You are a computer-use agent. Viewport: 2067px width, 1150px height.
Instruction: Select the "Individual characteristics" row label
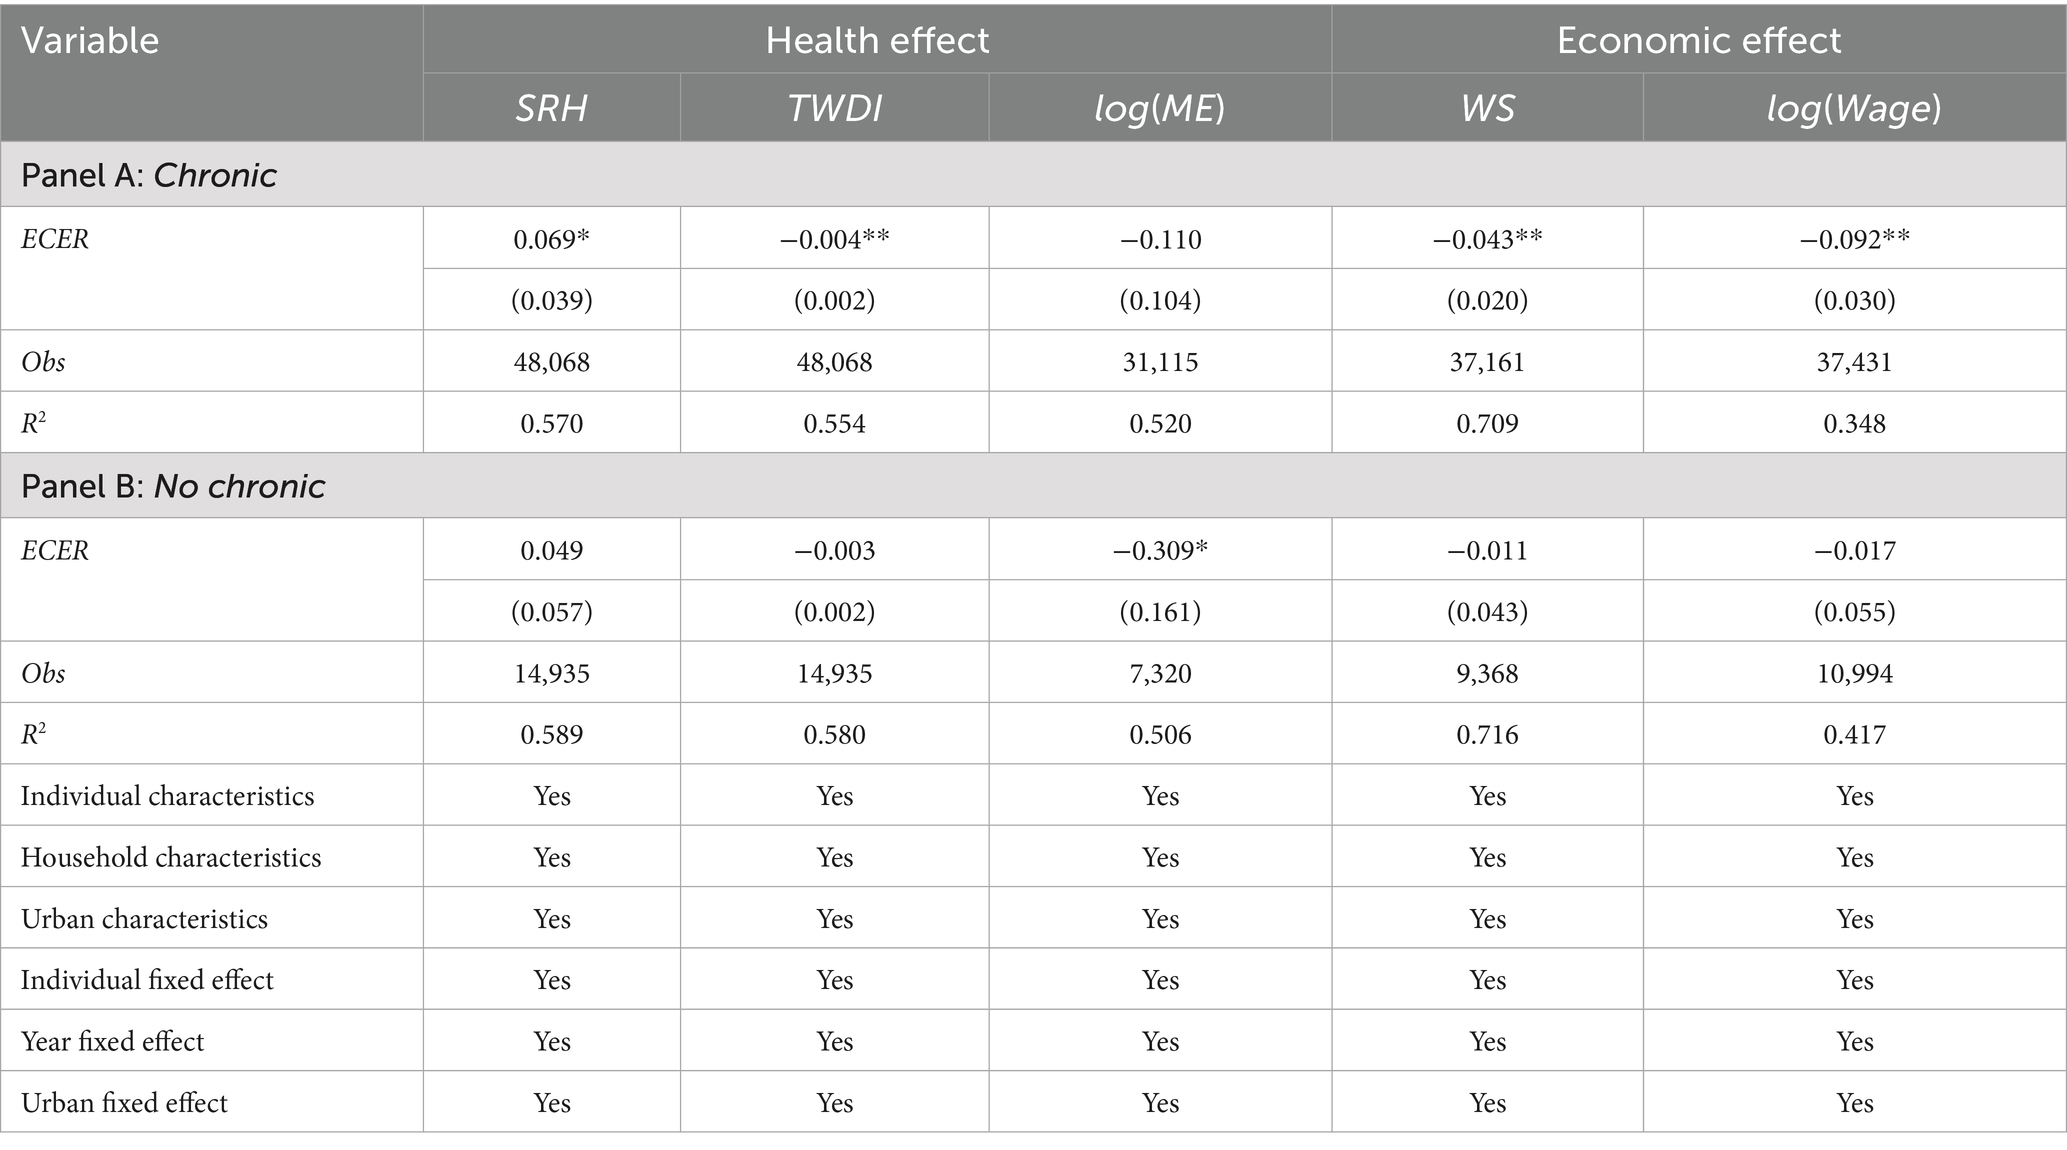167,796
